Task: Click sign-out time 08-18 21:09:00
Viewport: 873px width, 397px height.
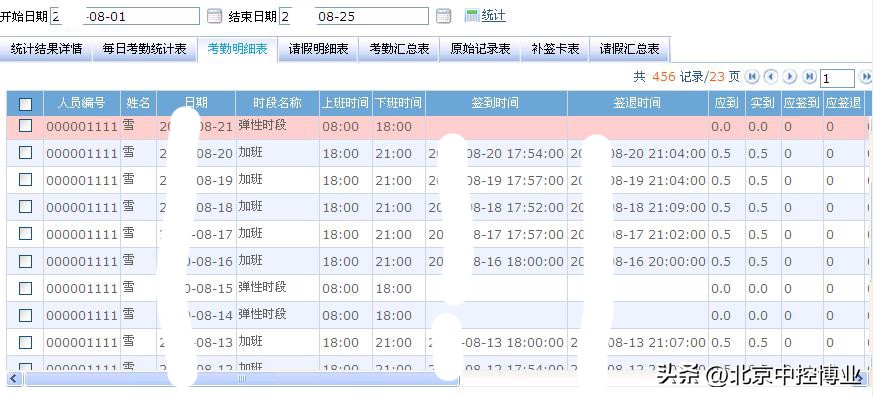Action: click(x=638, y=208)
